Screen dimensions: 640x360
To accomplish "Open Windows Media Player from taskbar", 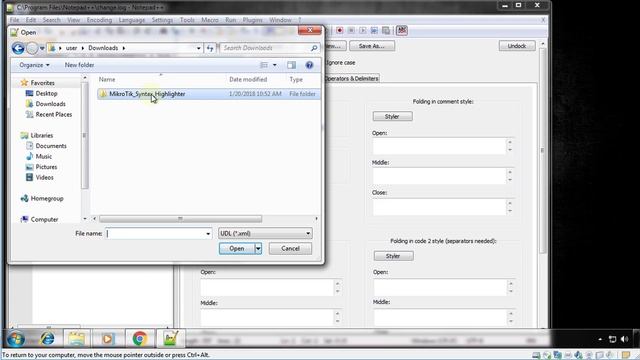I will point(108,339).
